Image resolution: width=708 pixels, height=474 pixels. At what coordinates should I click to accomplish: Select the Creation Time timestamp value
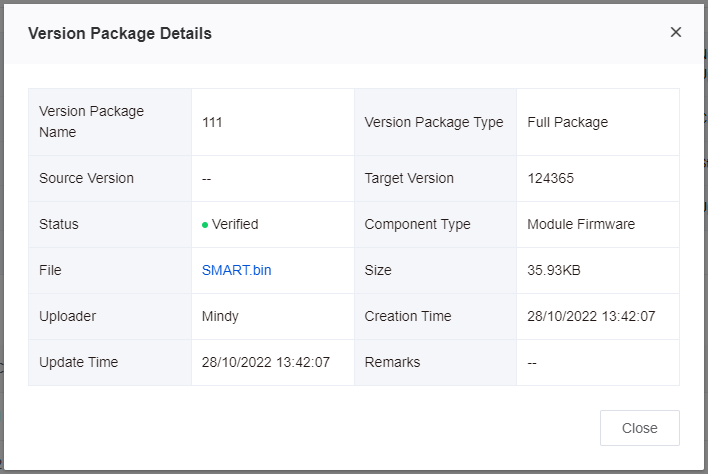click(591, 316)
